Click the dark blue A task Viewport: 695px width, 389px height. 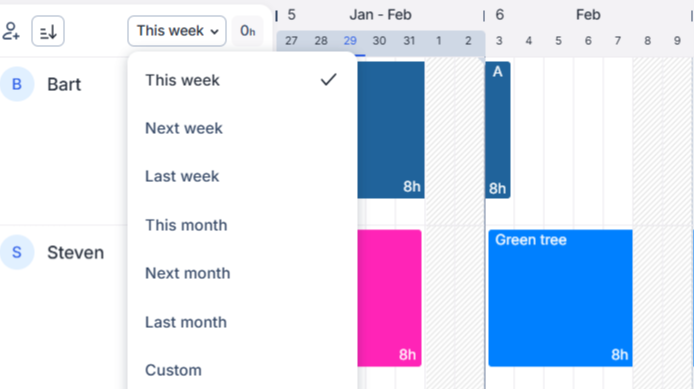498,130
